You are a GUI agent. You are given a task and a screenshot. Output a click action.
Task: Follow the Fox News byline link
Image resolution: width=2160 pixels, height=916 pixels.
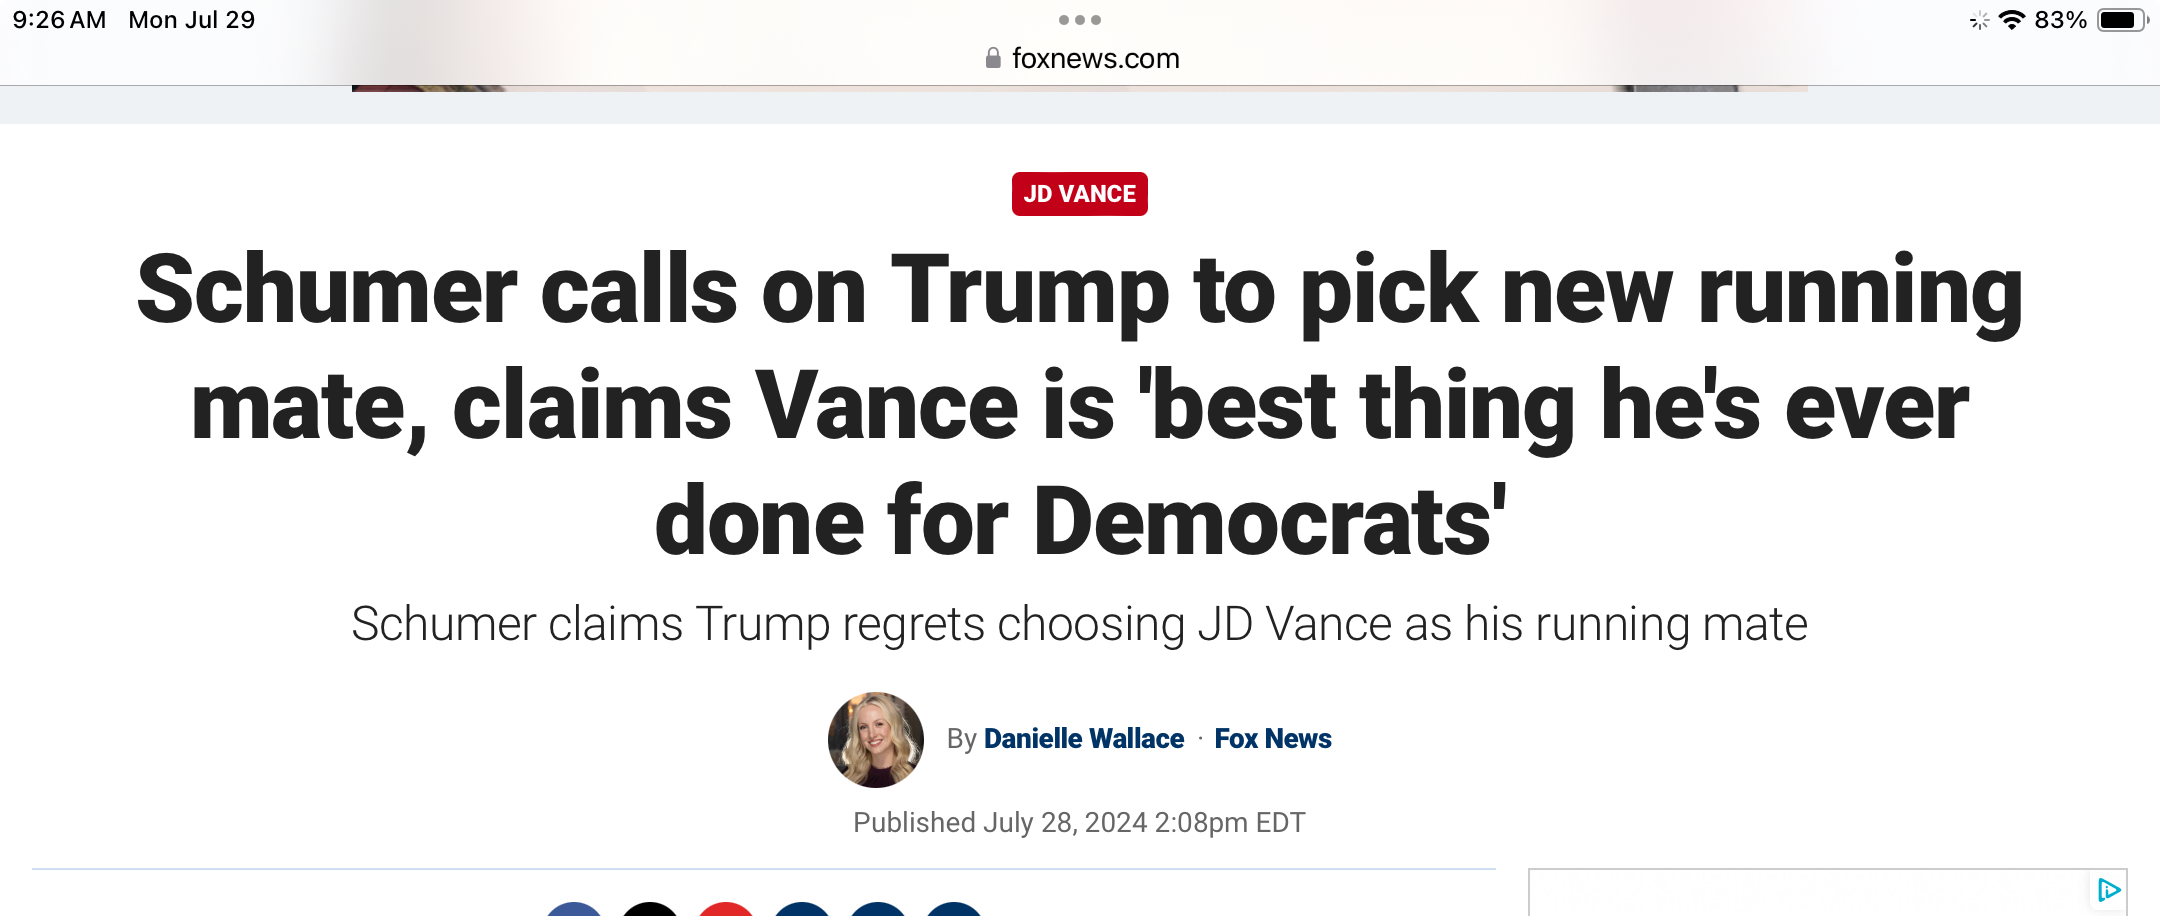pyautogui.click(x=1273, y=739)
